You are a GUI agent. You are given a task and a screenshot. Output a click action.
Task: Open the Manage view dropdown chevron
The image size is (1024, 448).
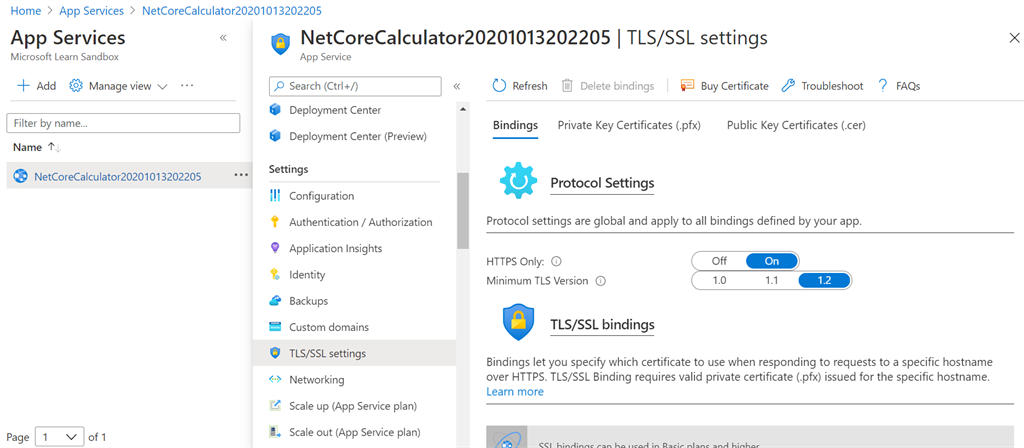(163, 86)
